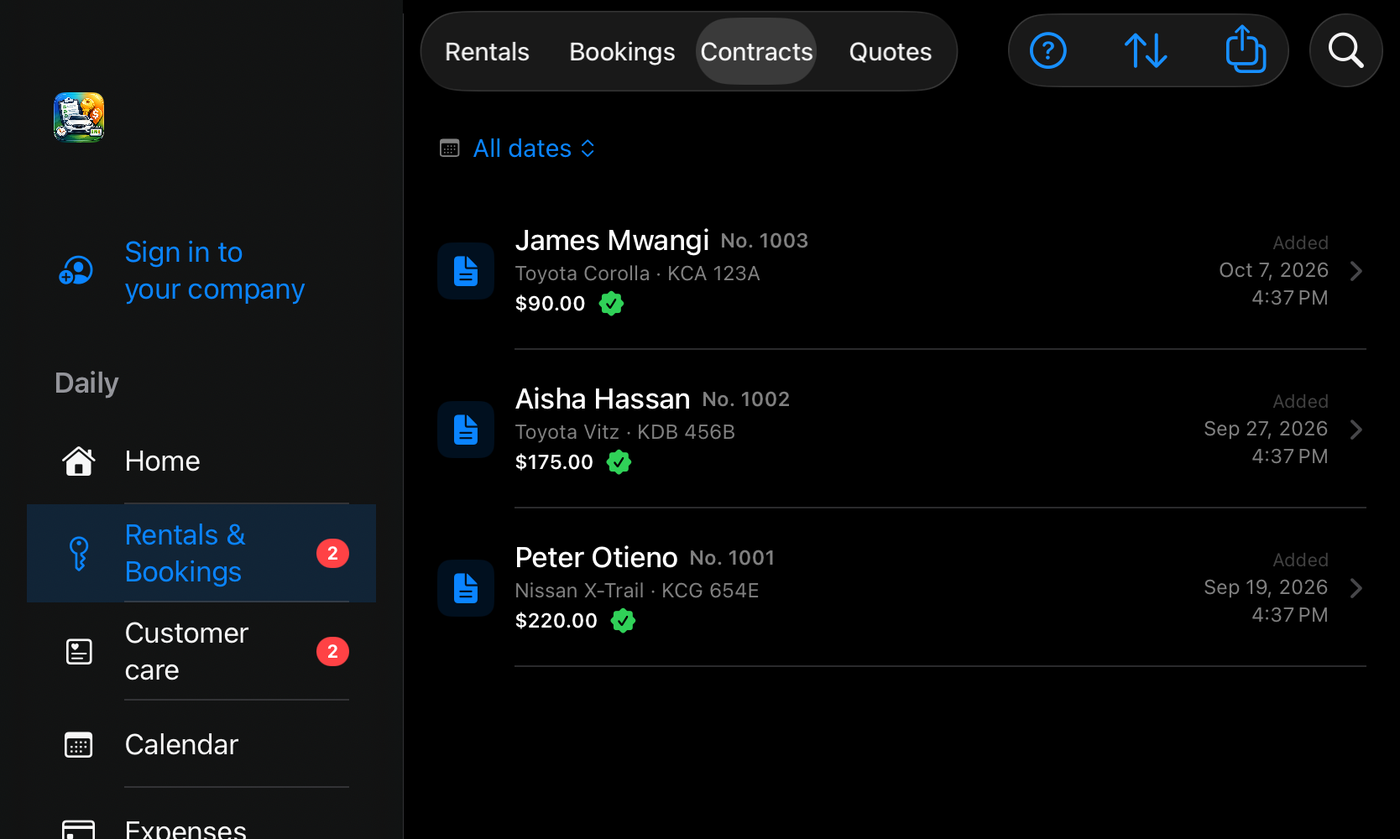Click the Expenses card icon
This screenshot has width=1400, height=839.
(x=78, y=830)
